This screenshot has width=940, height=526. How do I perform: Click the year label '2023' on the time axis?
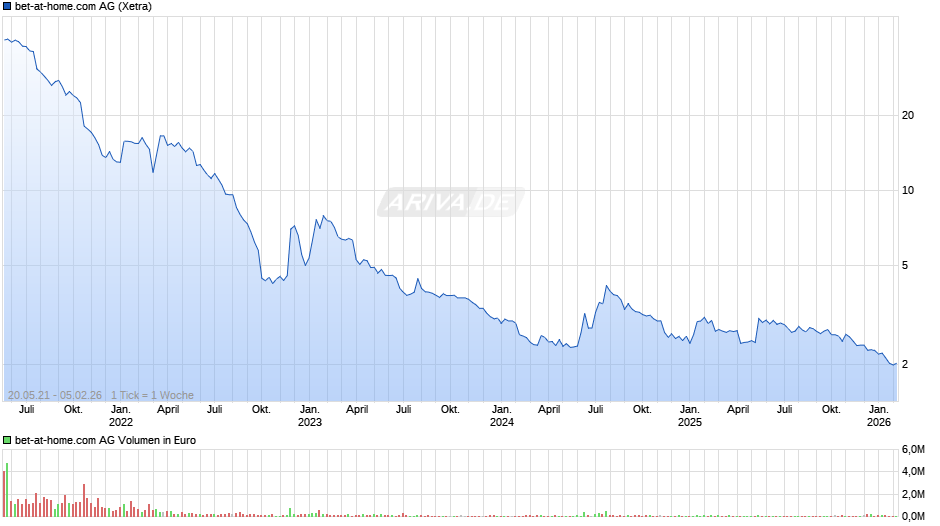[x=309, y=422]
